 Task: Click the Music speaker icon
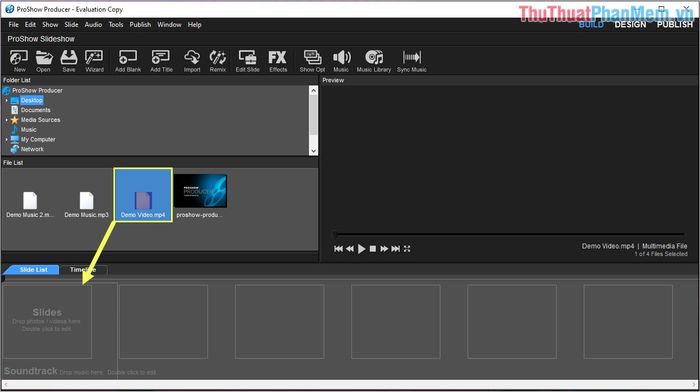click(x=341, y=61)
